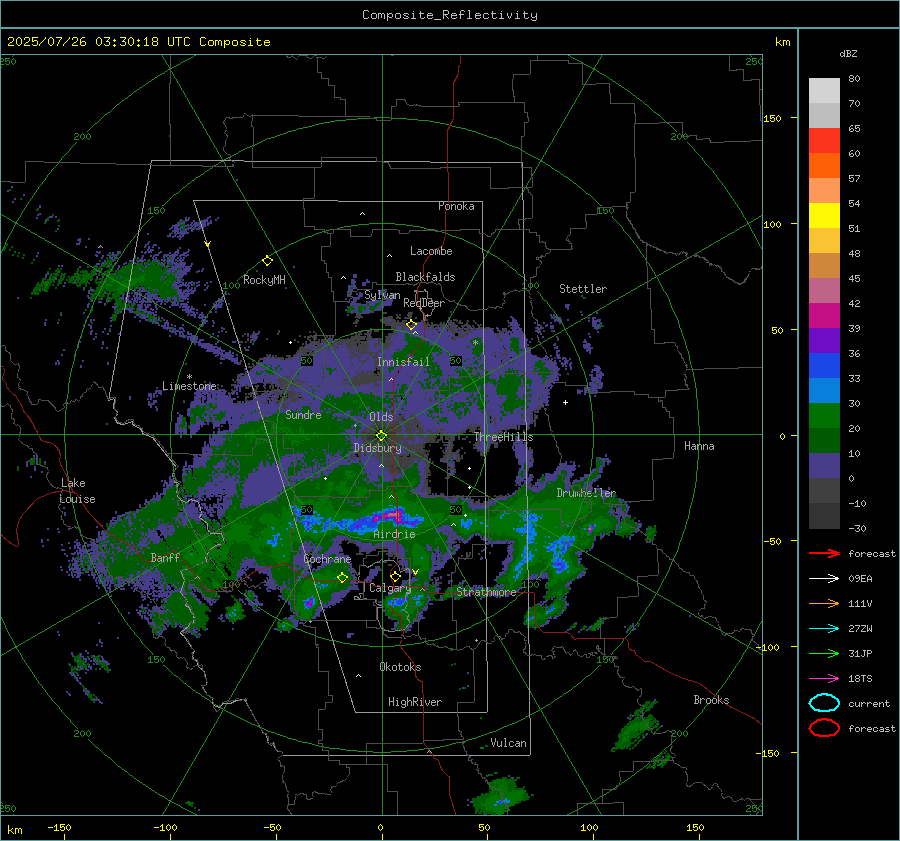The image size is (900, 841).
Task: Click the 09EA legend label
Action: coord(860,579)
